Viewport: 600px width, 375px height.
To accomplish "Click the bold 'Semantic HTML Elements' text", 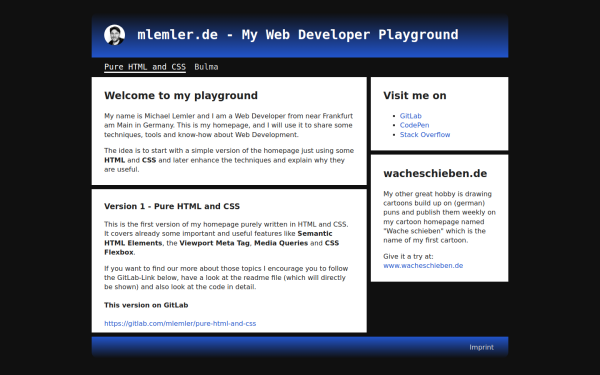I will (218, 238).
